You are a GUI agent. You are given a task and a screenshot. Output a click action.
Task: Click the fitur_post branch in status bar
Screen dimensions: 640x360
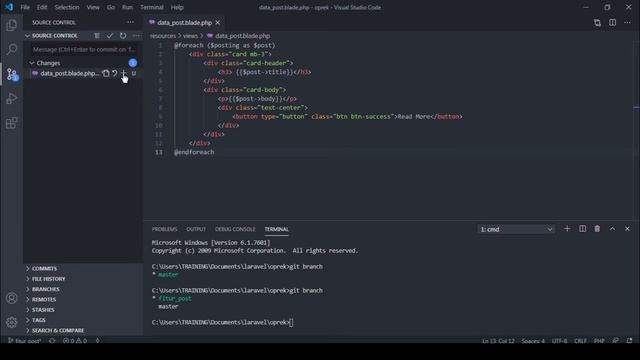click(24, 341)
